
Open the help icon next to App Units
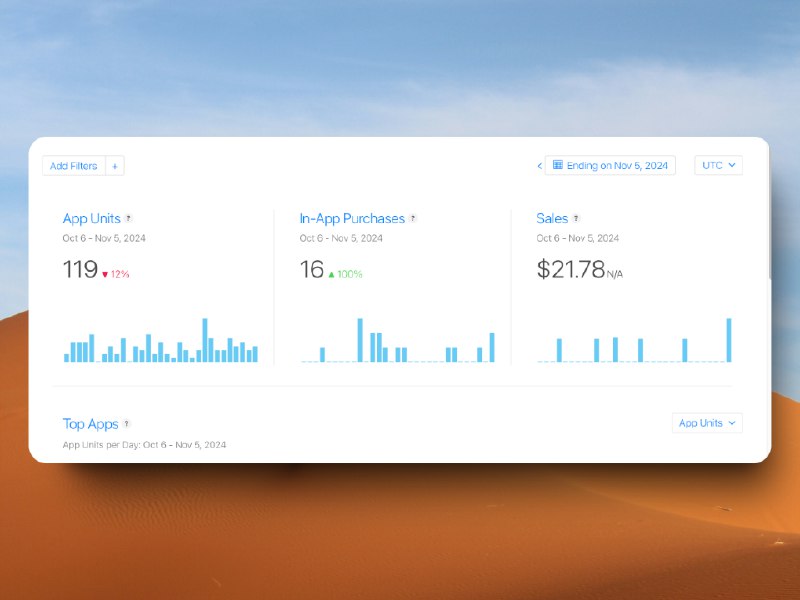129,218
